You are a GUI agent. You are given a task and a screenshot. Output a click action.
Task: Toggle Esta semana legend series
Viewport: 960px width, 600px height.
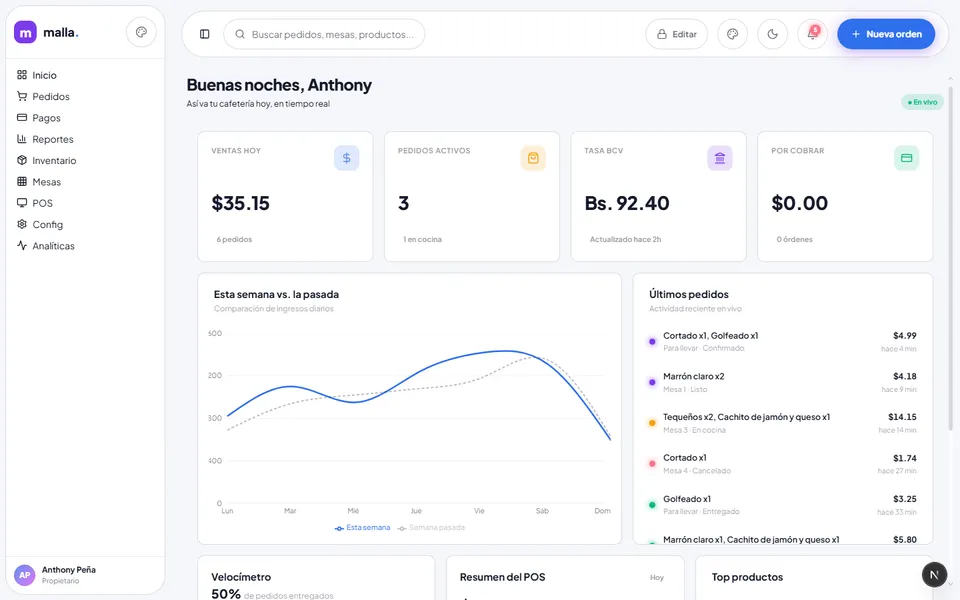[362, 528]
